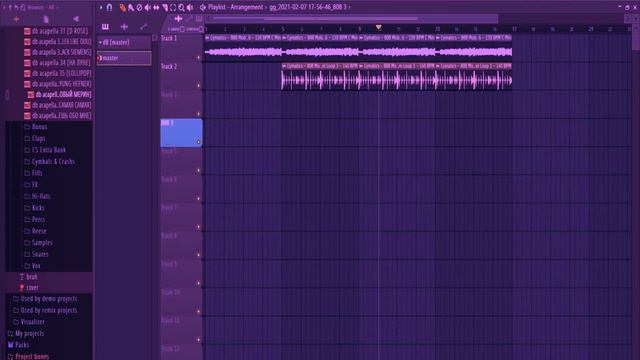Open the Vox folder
Viewport: 640px width, 360px height.
pos(32,266)
